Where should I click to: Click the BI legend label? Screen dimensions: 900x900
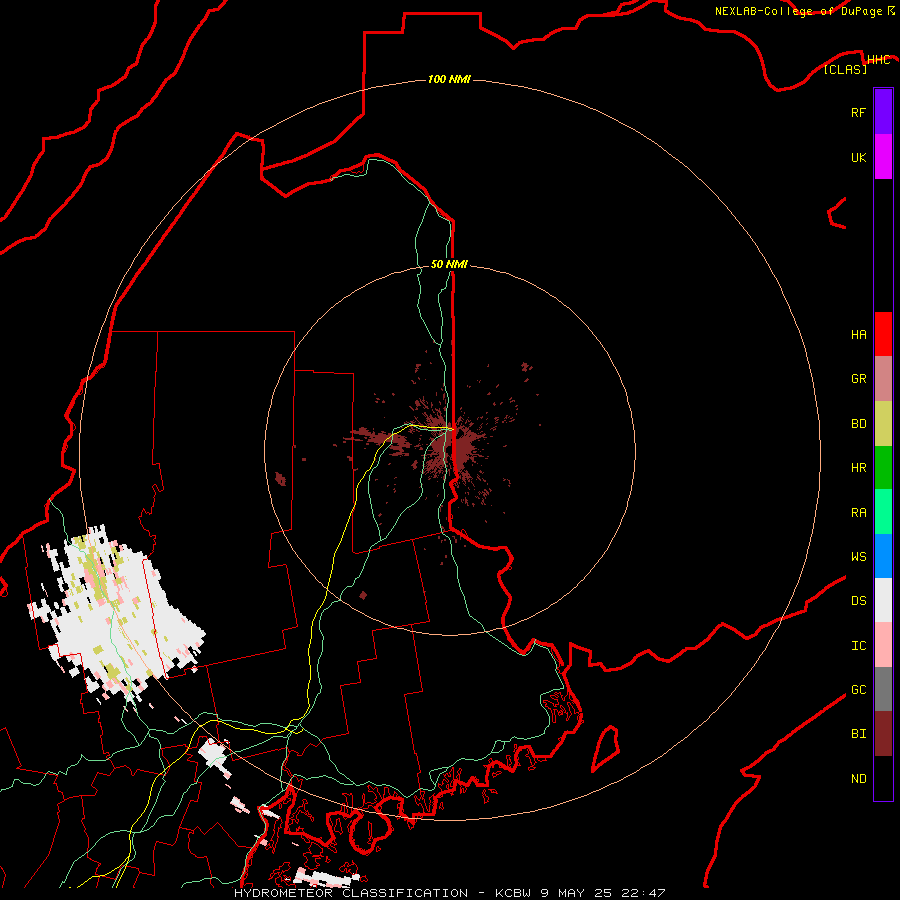pos(858,734)
